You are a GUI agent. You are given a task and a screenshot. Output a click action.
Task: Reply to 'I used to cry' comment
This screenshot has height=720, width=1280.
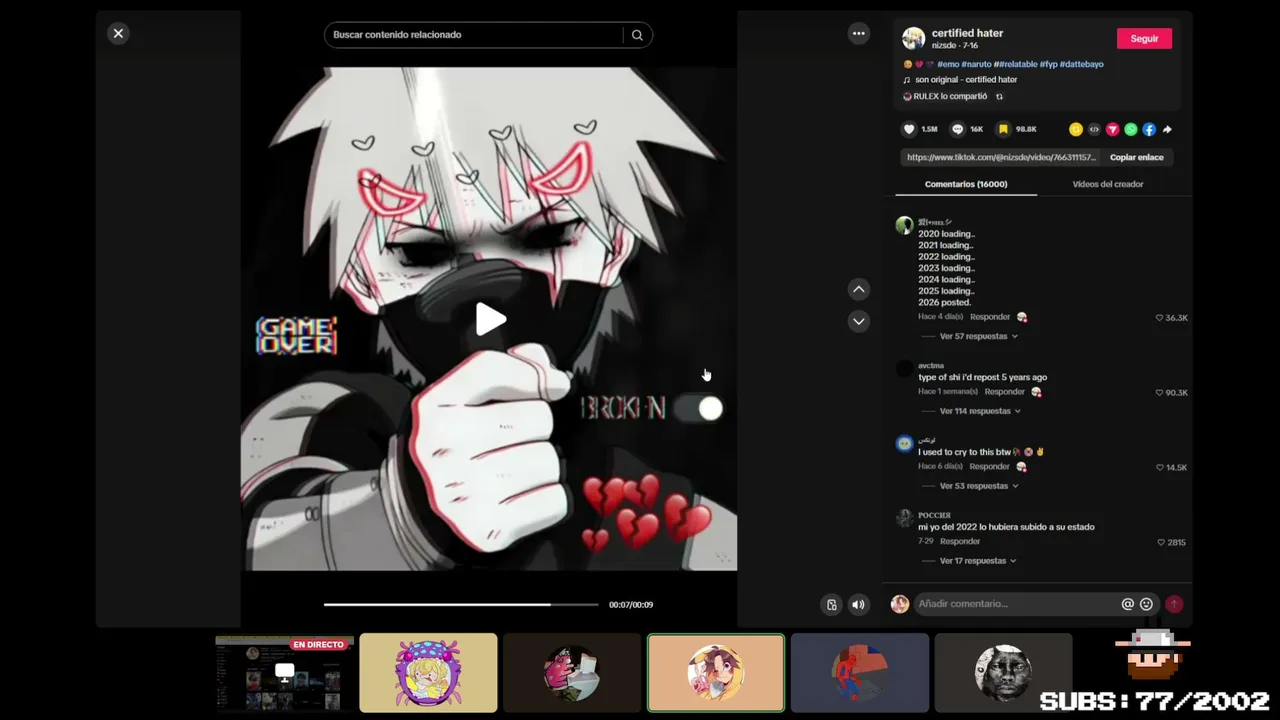(x=989, y=467)
